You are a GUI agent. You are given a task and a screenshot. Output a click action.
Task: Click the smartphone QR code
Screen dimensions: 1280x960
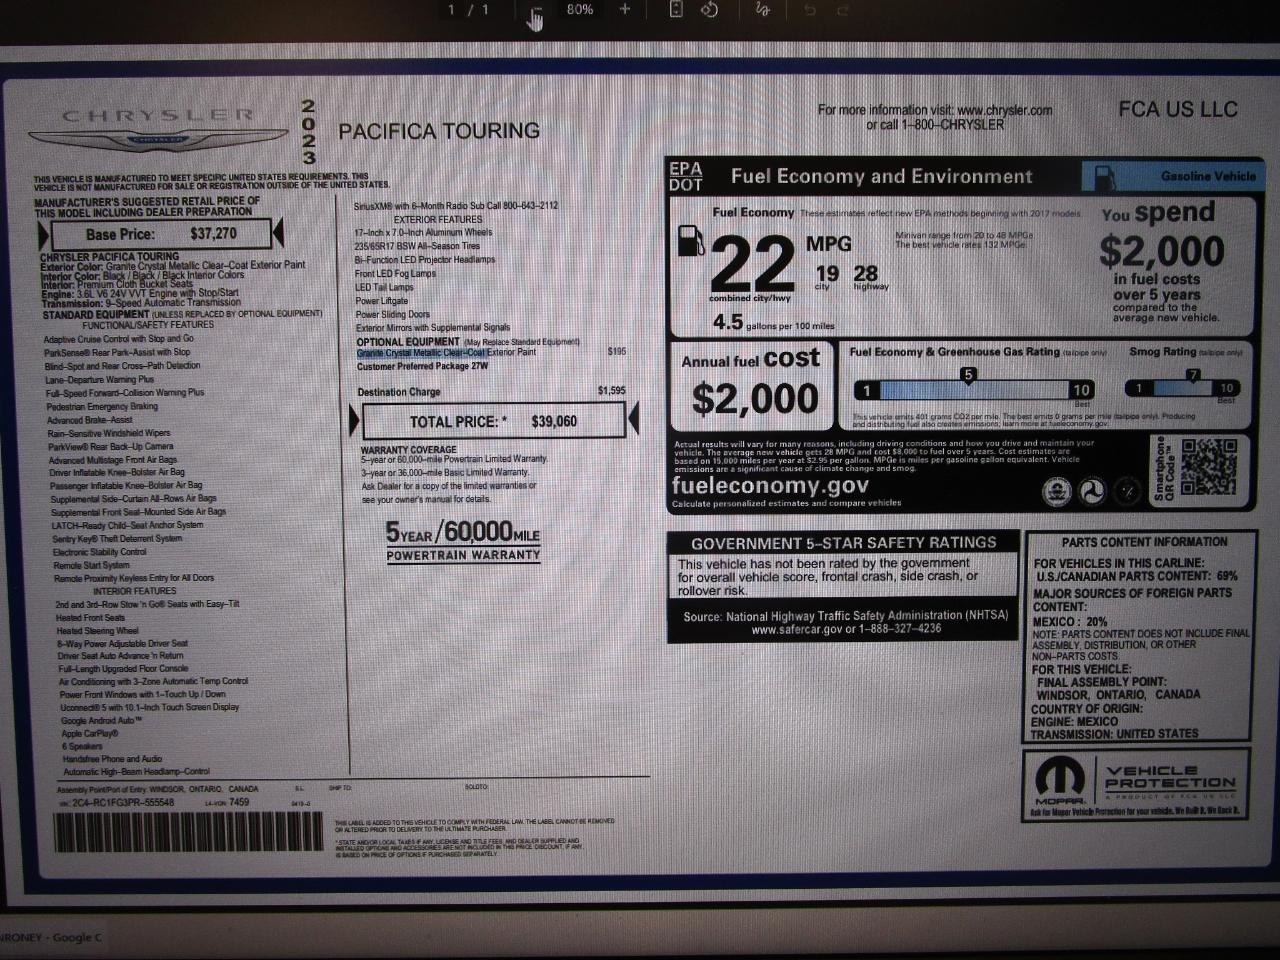(x=1208, y=468)
